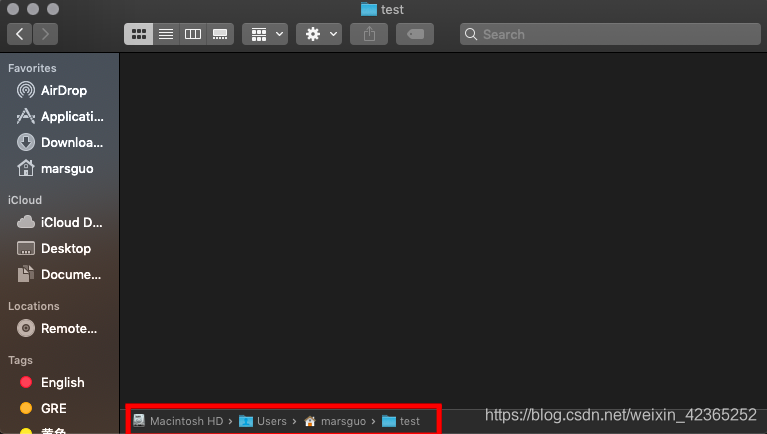Click the iCloud section header
This screenshot has width=767, height=434.
25,200
